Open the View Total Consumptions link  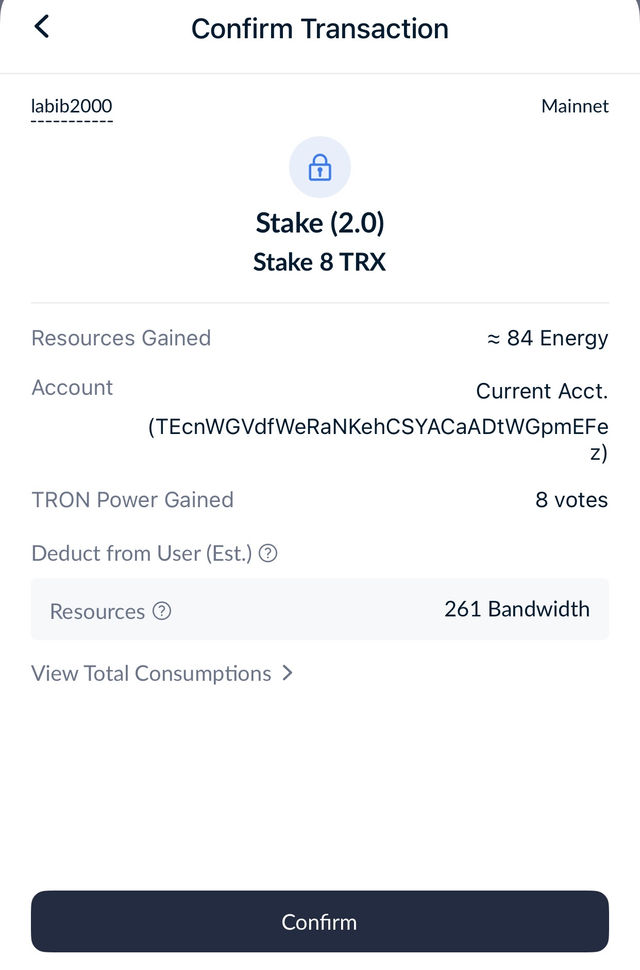[x=151, y=673]
